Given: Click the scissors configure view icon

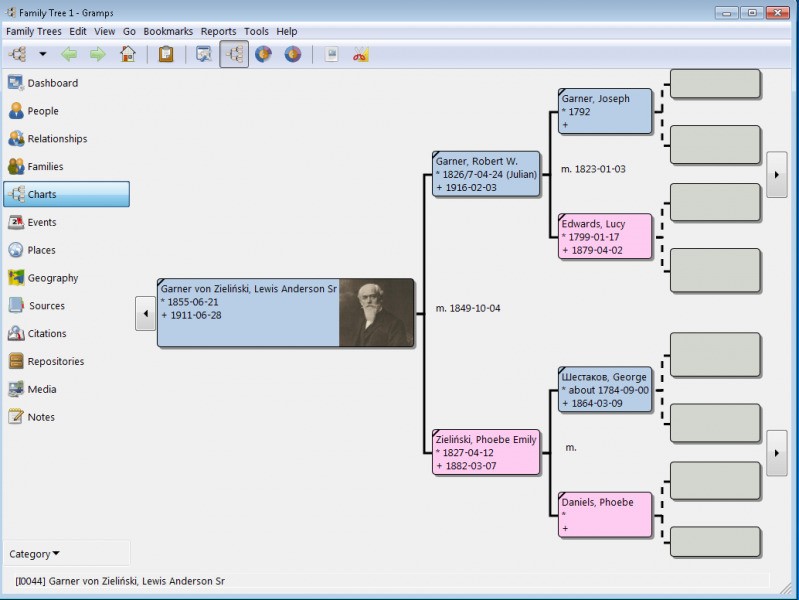Looking at the screenshot, I should (360, 54).
